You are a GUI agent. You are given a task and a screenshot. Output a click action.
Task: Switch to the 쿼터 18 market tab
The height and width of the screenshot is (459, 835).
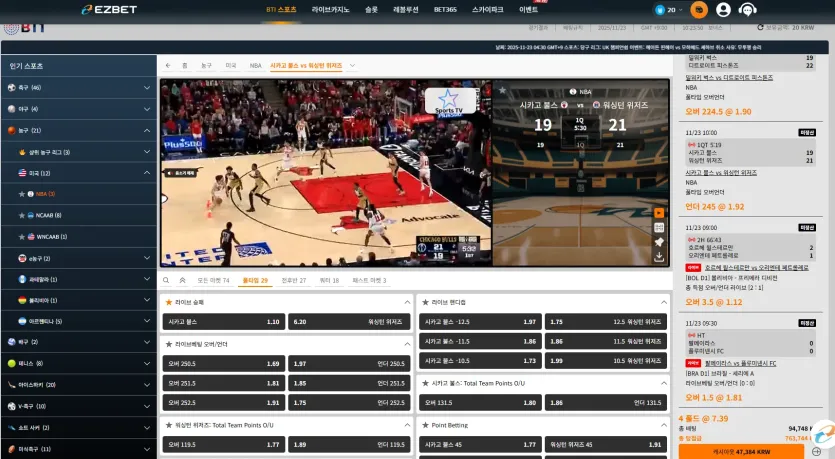coord(329,280)
